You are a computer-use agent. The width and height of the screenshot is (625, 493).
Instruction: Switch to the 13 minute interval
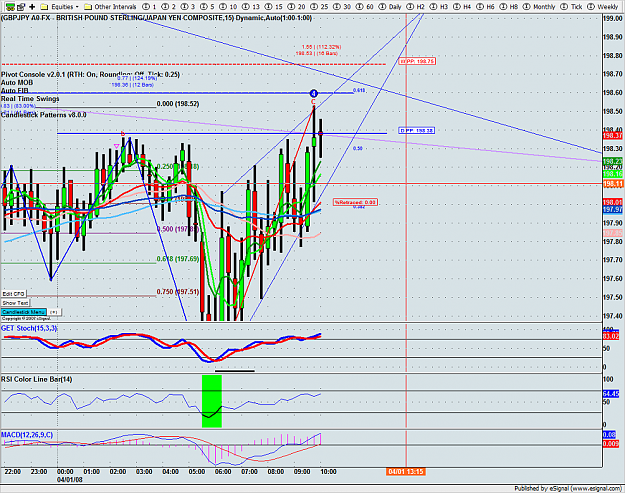tap(251, 7)
